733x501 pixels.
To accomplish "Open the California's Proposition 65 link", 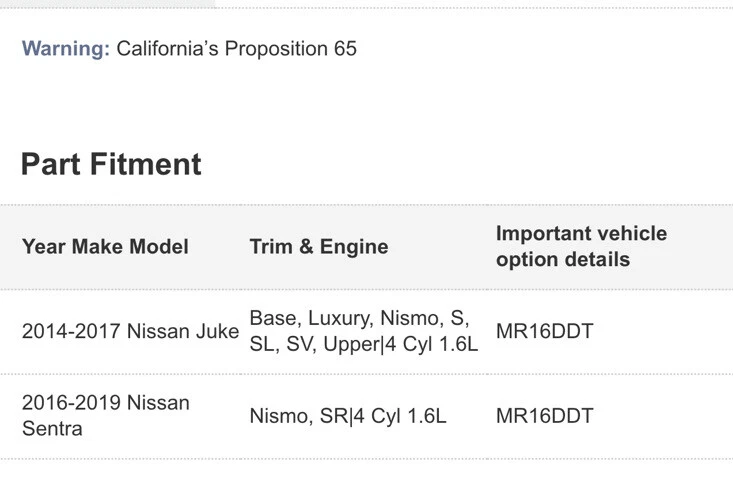I will [x=236, y=48].
